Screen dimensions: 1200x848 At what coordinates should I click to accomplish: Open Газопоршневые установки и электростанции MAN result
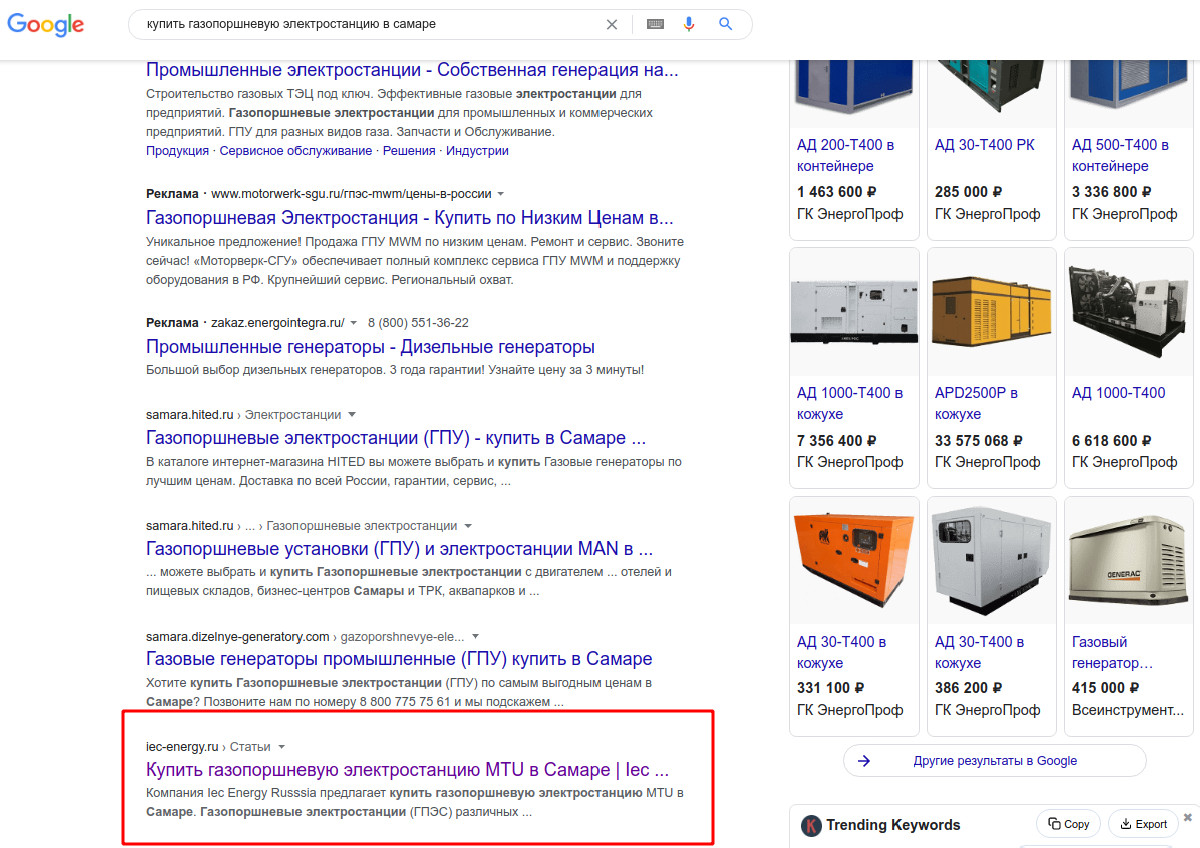pos(399,549)
